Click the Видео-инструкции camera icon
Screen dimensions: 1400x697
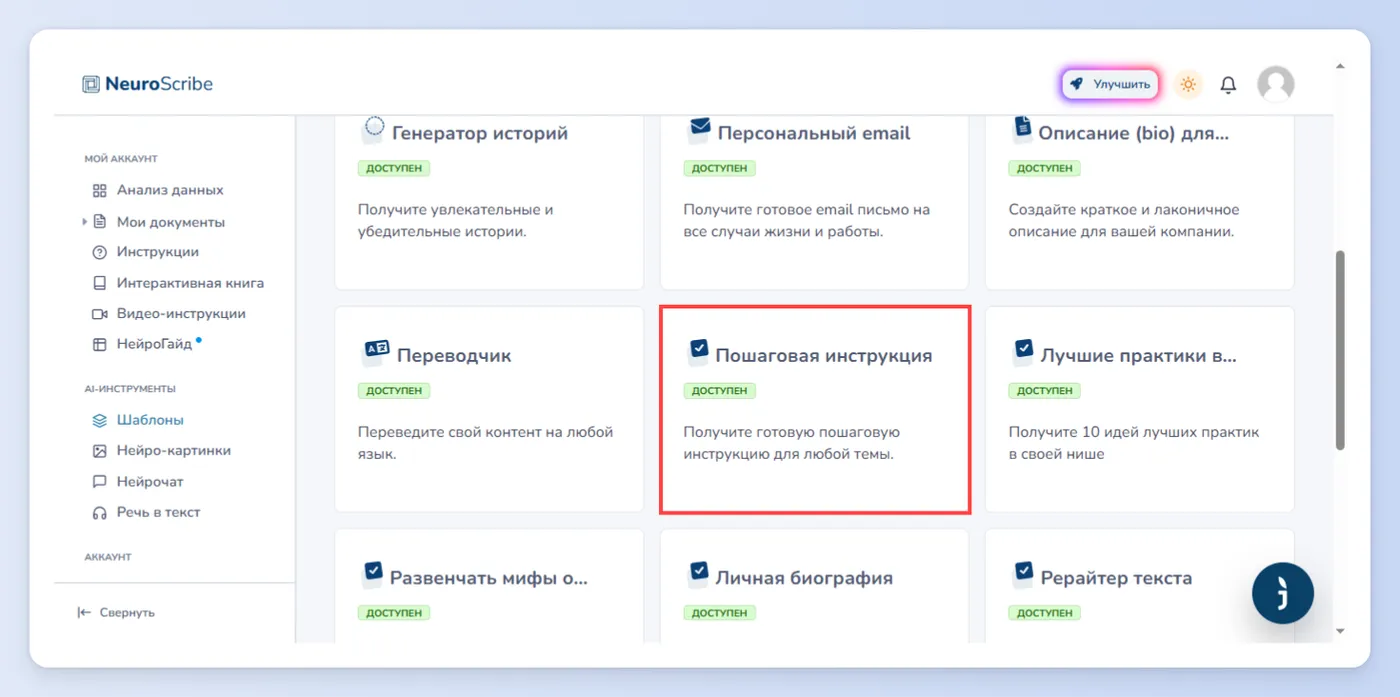pos(99,313)
